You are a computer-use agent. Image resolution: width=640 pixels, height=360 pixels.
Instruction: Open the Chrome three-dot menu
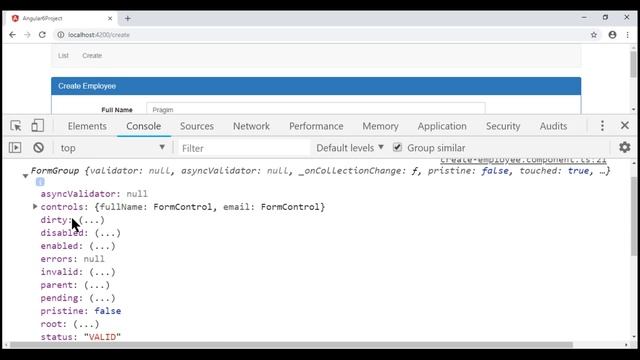[627, 35]
